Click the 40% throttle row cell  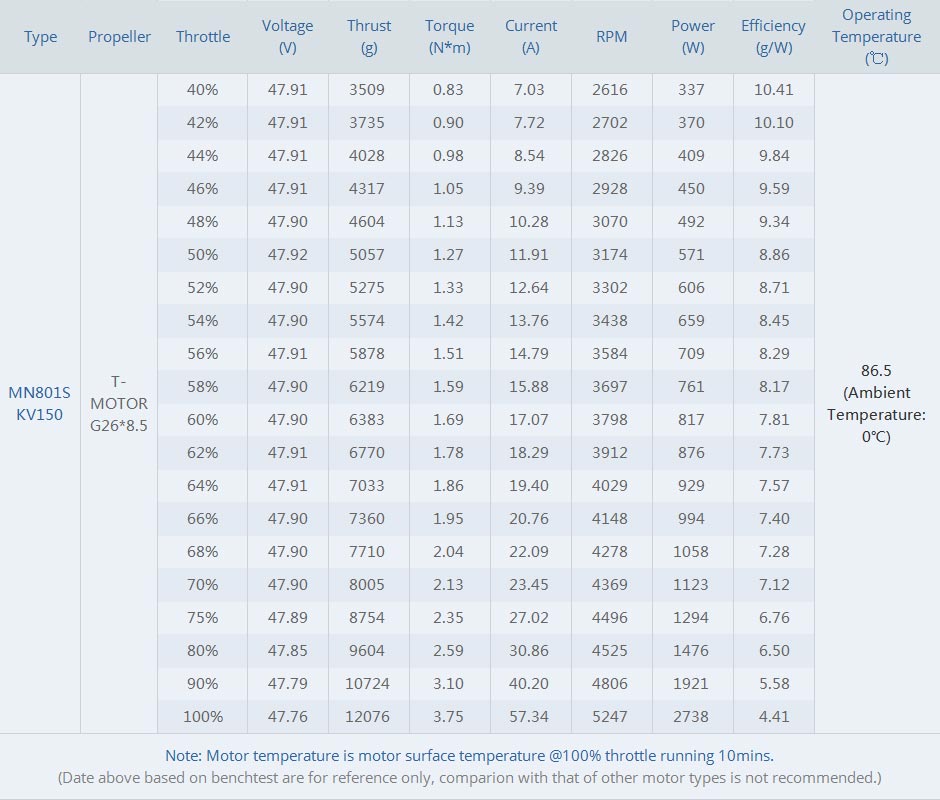pyautogui.click(x=203, y=90)
